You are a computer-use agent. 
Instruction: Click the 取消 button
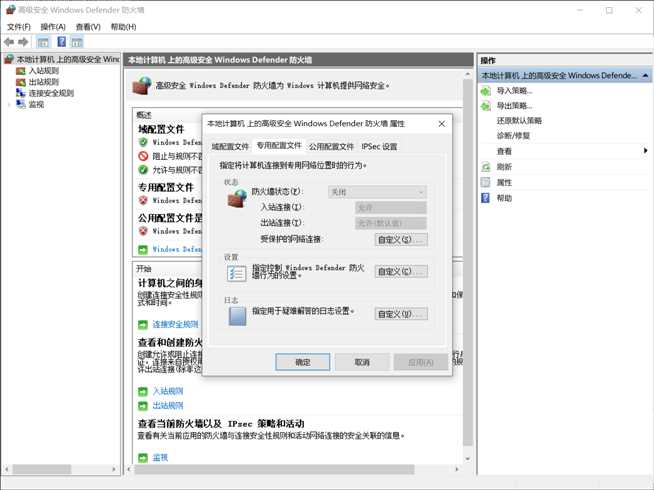[x=362, y=362]
